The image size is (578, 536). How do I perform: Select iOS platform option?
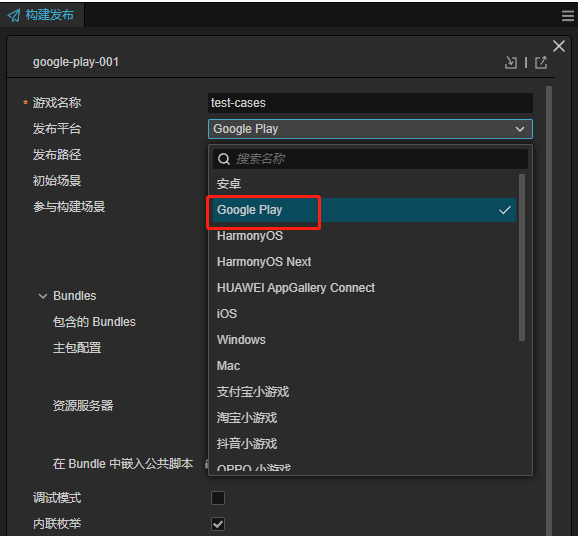(x=364, y=314)
